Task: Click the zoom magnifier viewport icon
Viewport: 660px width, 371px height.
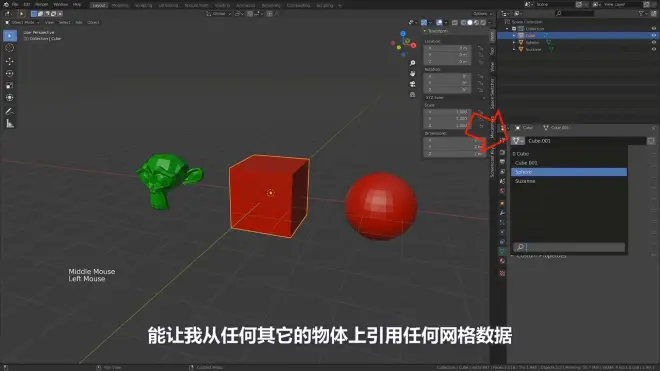Action: (x=412, y=63)
